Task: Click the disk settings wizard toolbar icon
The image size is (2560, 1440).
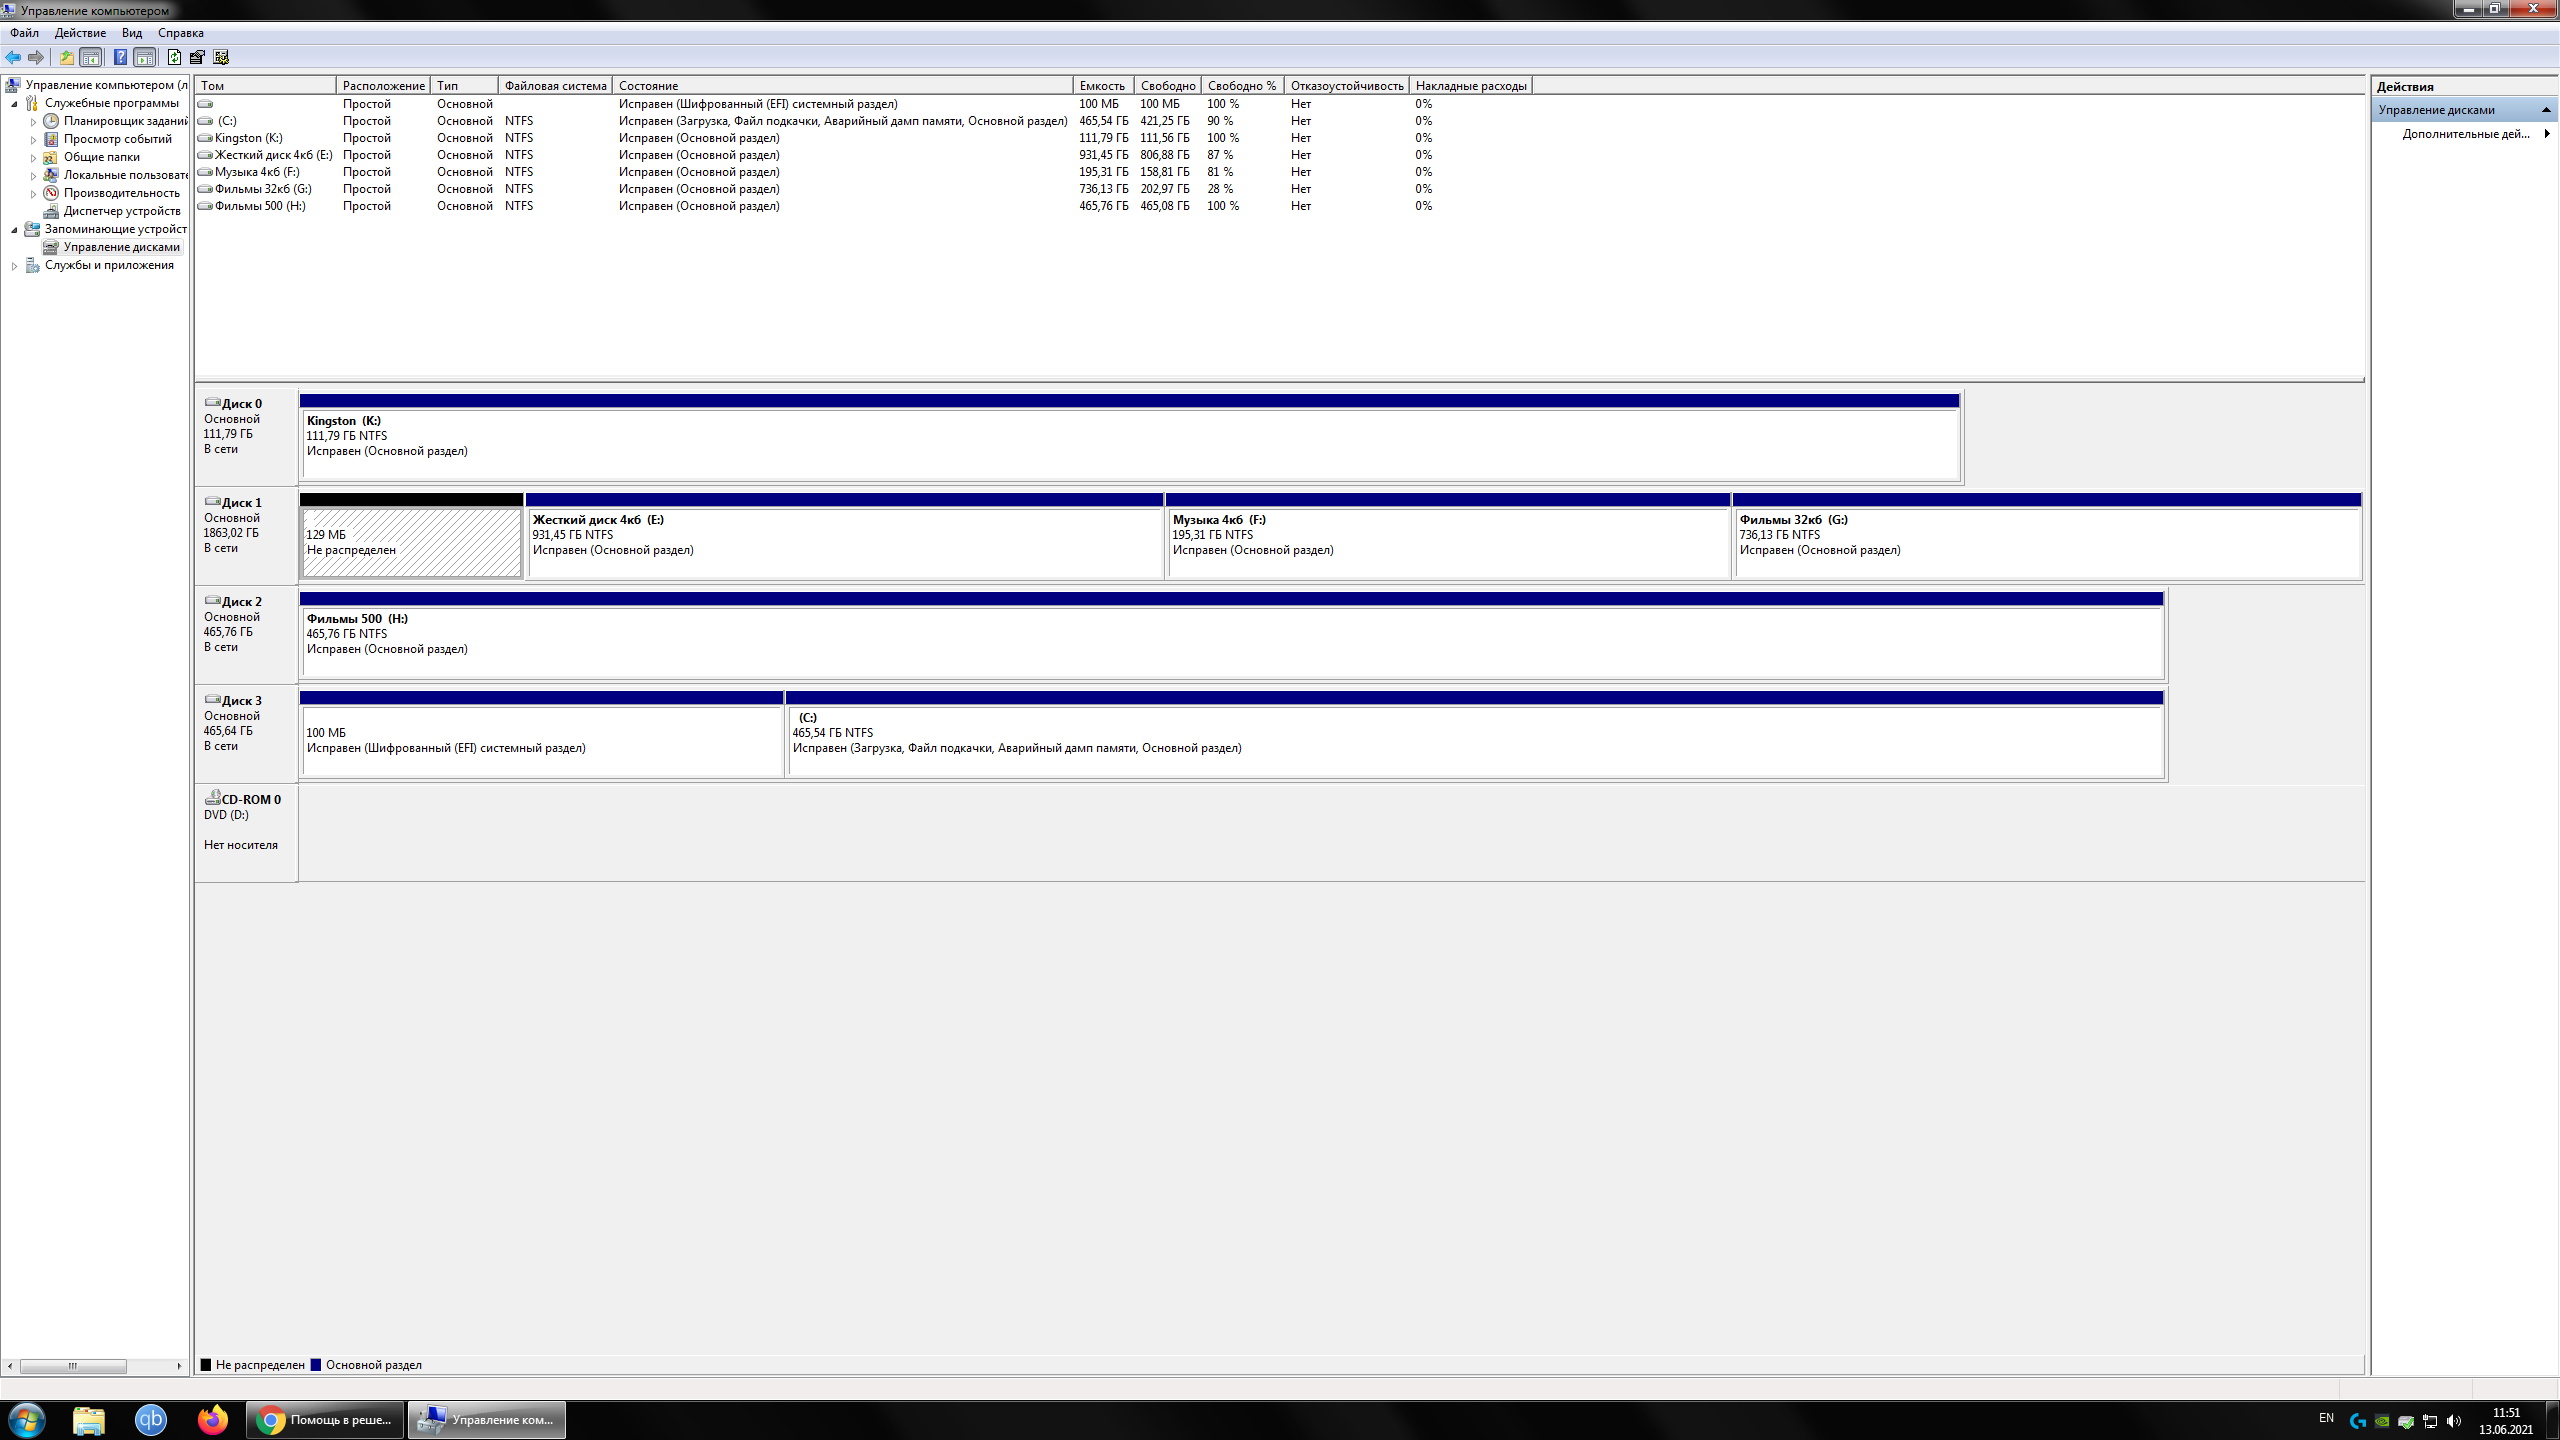Action: coord(221,57)
